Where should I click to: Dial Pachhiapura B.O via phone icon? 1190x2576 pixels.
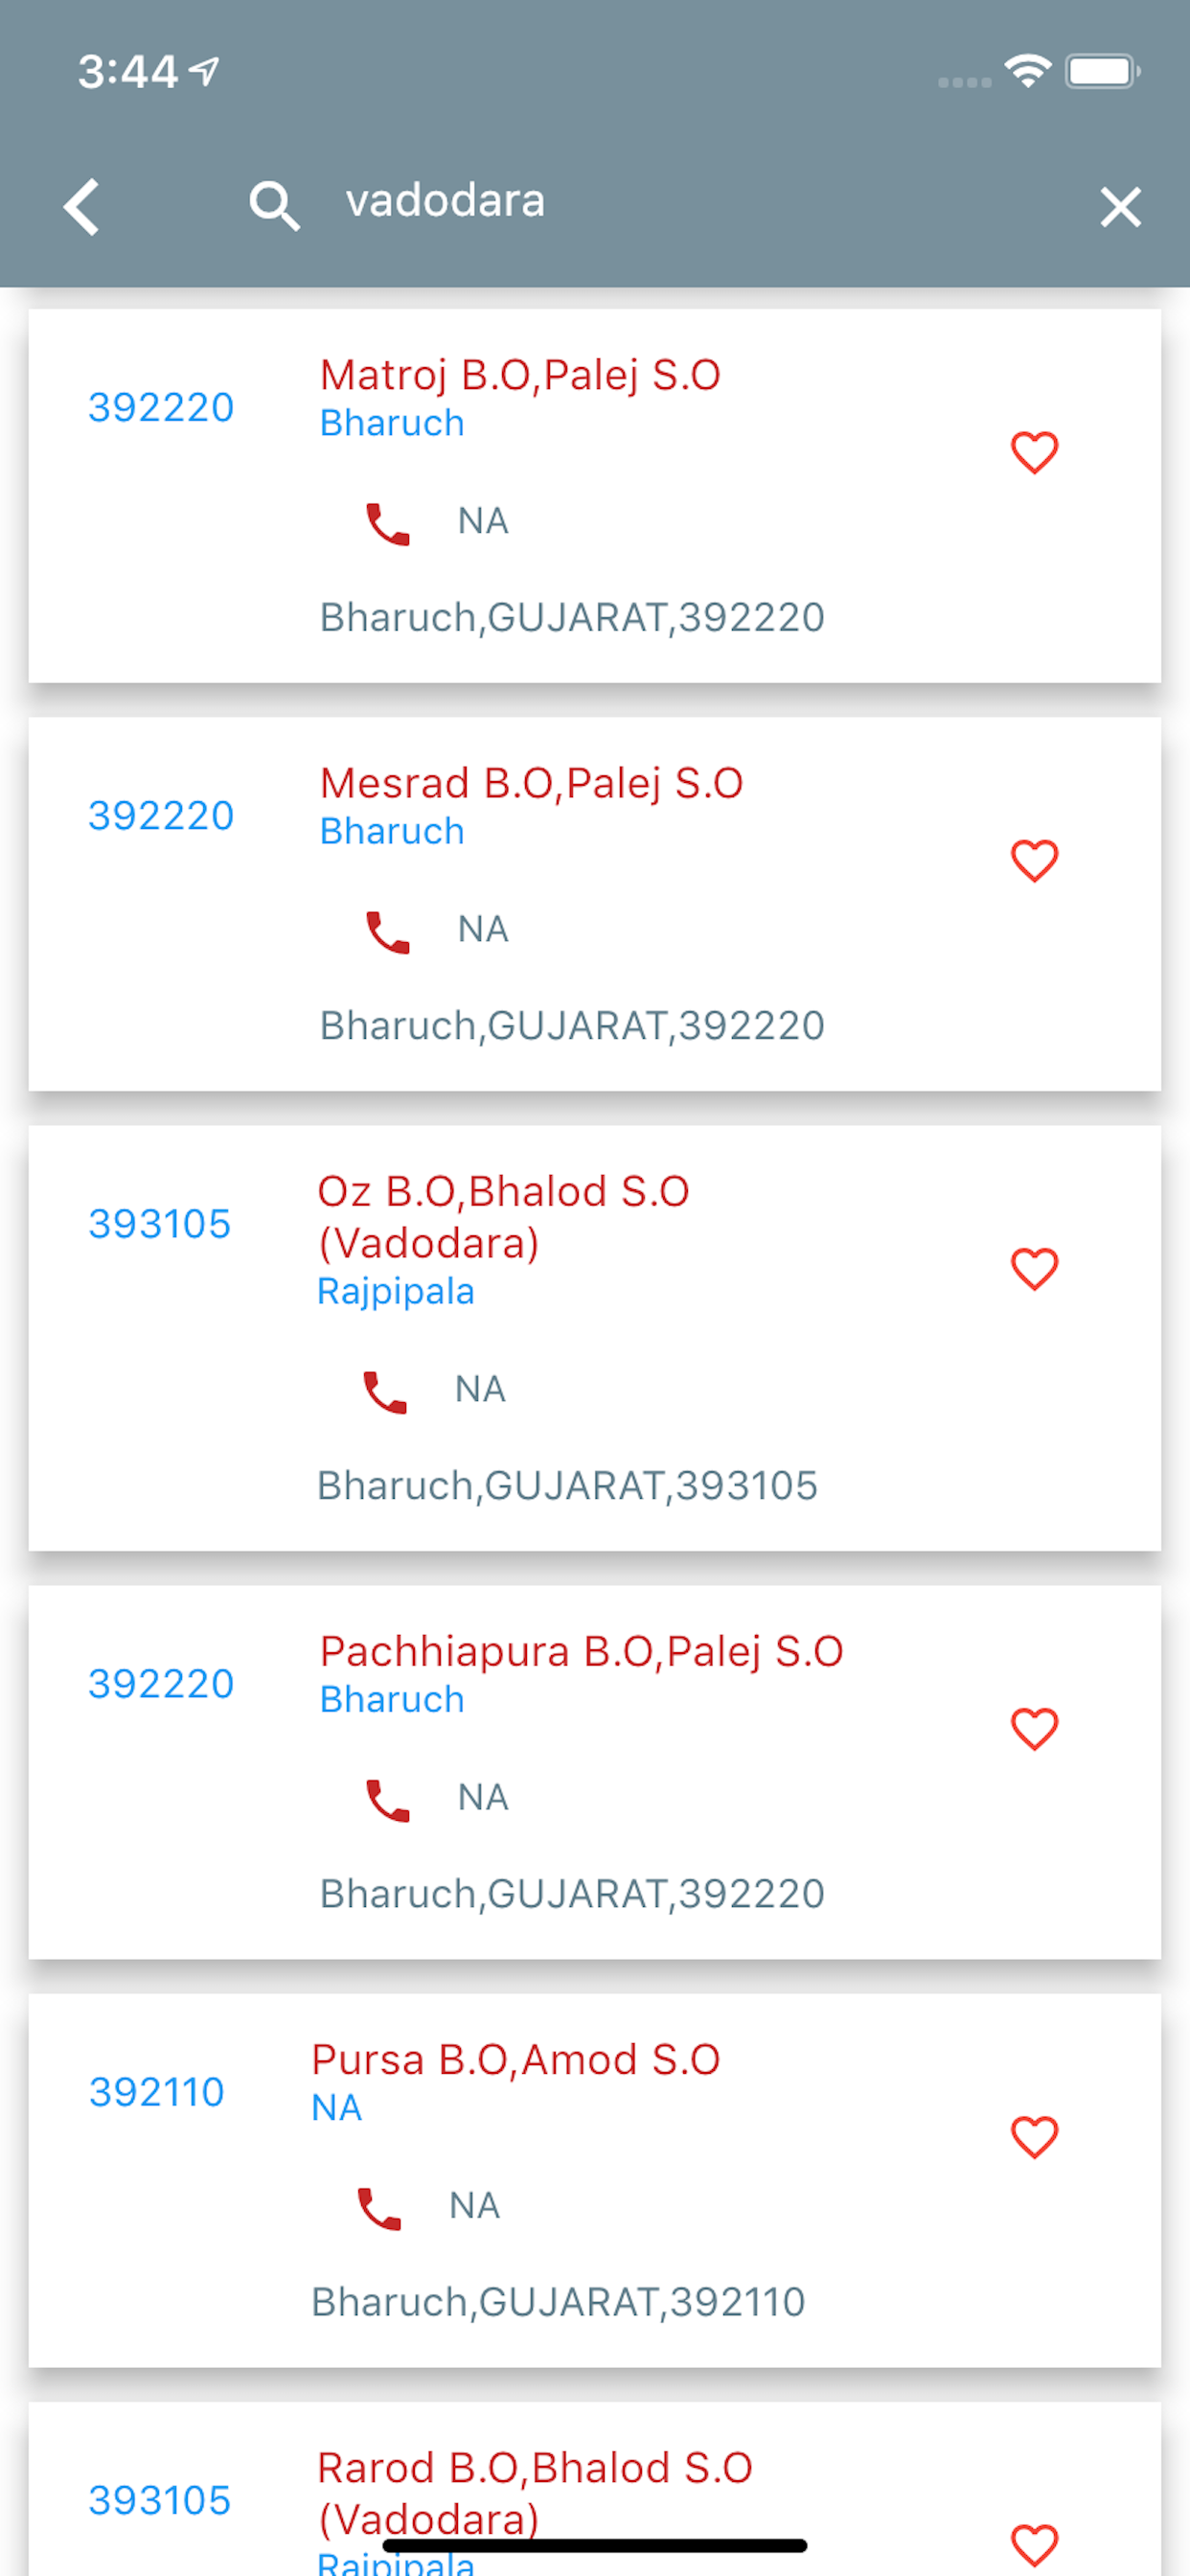(387, 1799)
